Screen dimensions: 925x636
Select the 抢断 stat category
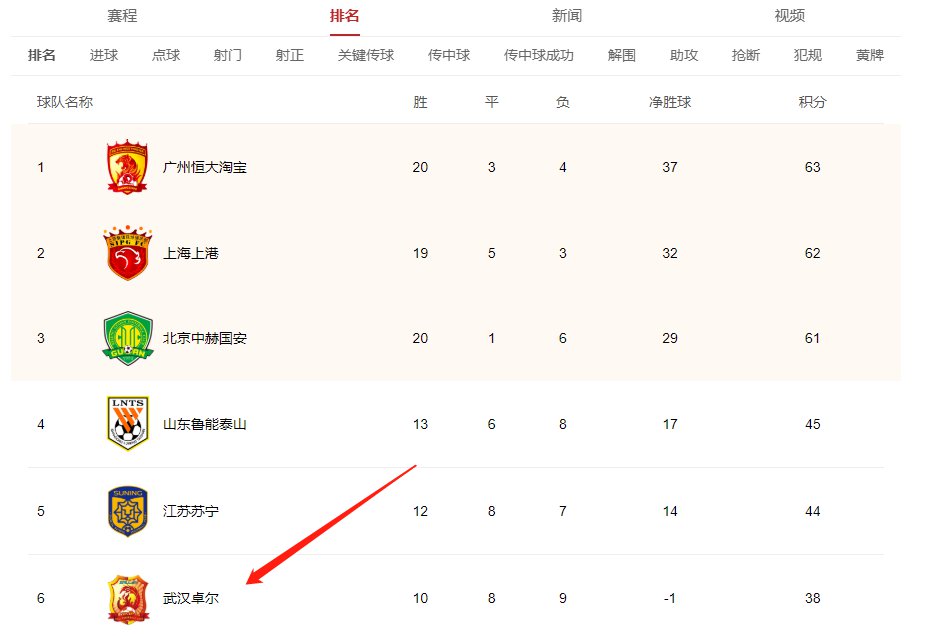[x=745, y=56]
